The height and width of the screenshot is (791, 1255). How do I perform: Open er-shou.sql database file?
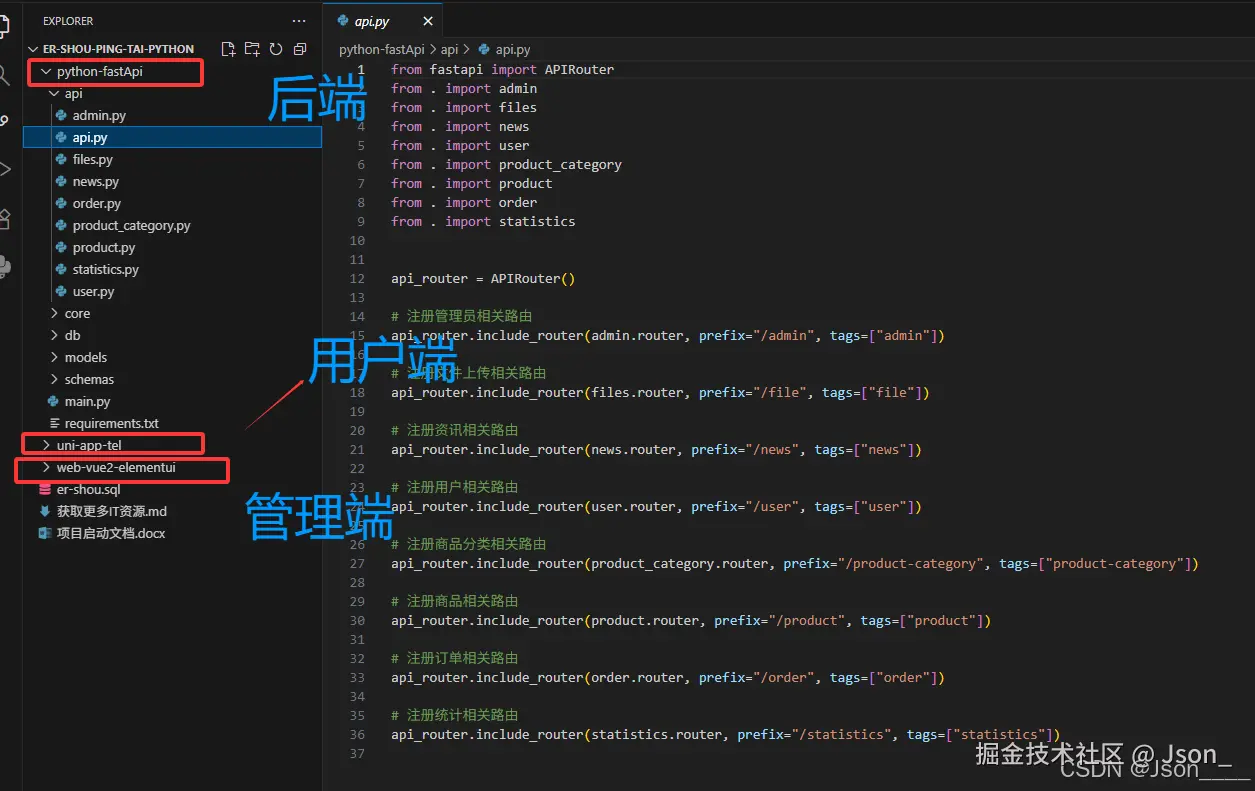coord(88,489)
